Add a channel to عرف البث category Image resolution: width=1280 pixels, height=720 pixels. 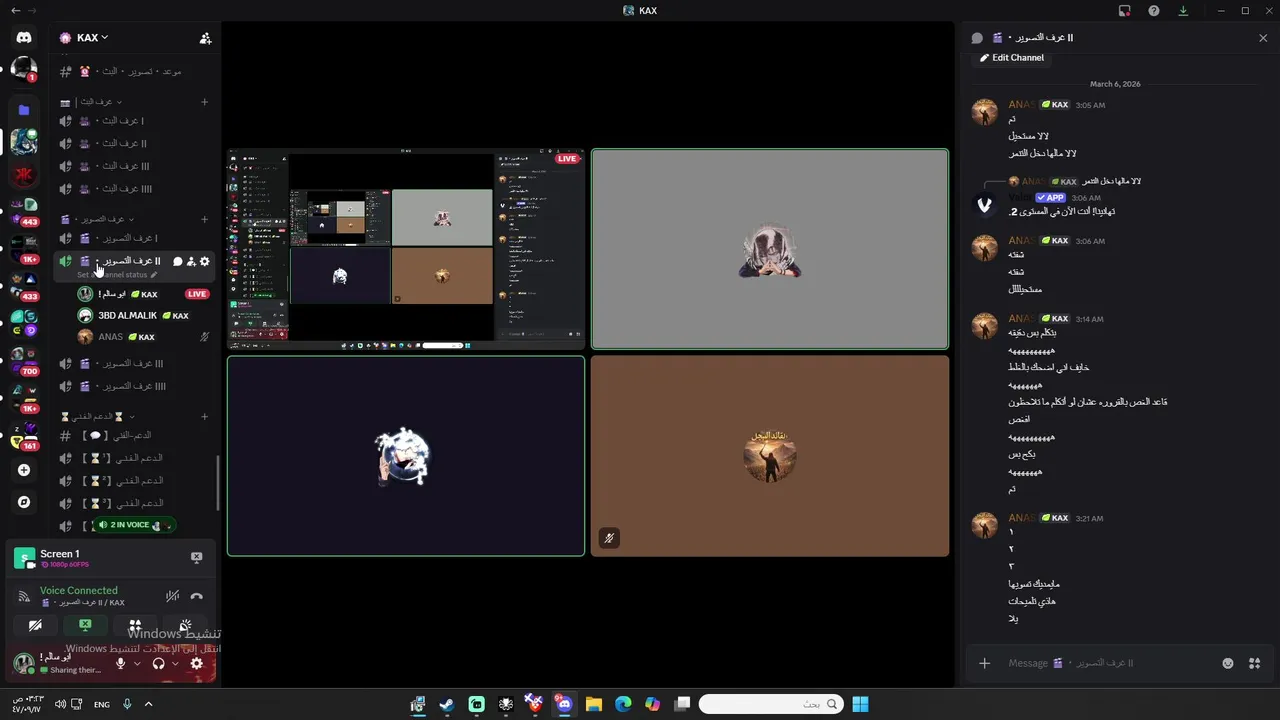(x=204, y=102)
